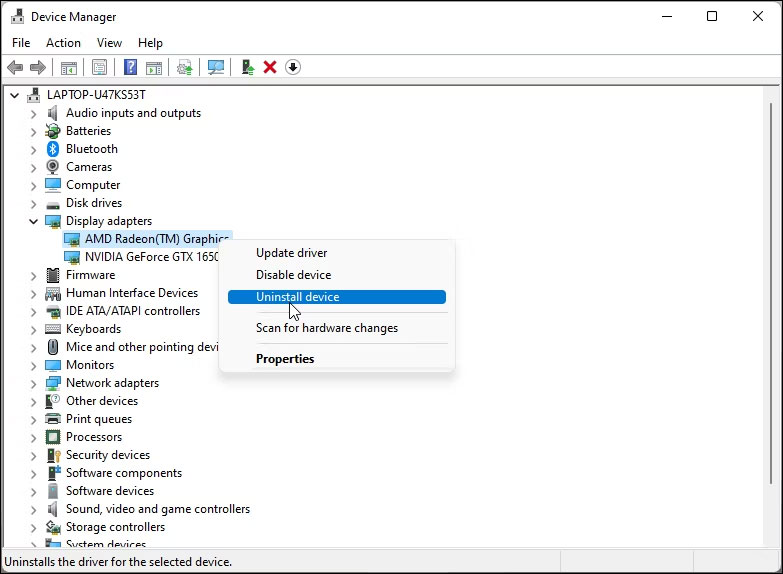Click the Keyboards category icon
The image size is (783, 574).
53,329
